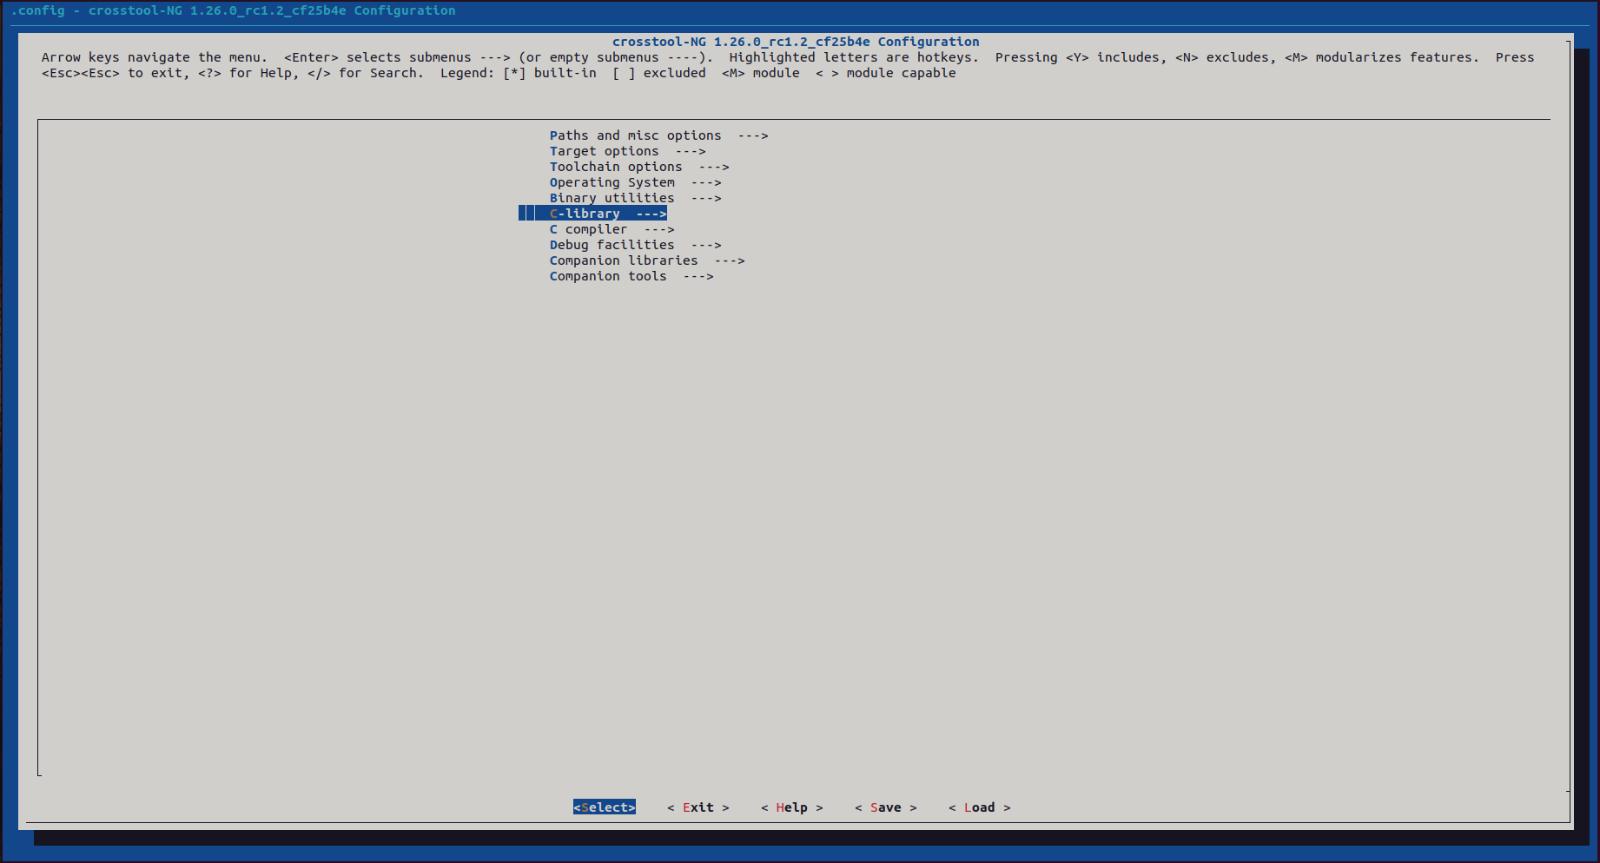Open the C compiler submenu
Screen dimensions: 1600x863
coord(611,230)
